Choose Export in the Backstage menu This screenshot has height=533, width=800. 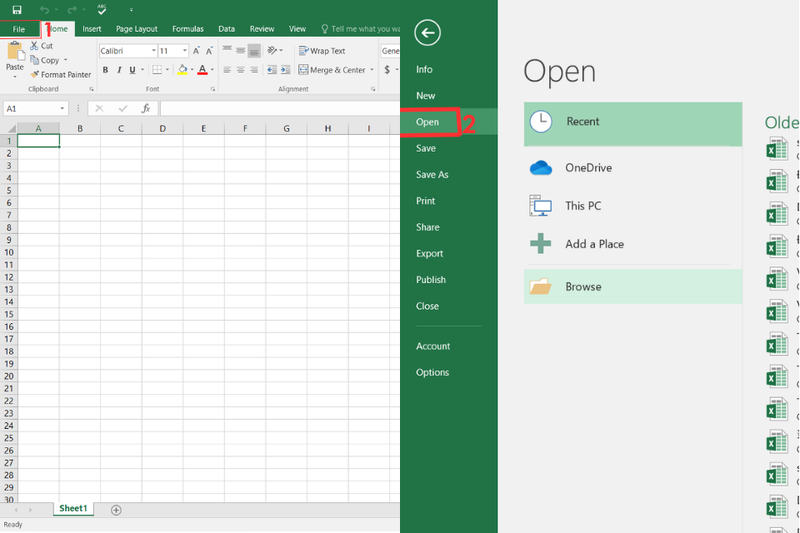click(430, 253)
